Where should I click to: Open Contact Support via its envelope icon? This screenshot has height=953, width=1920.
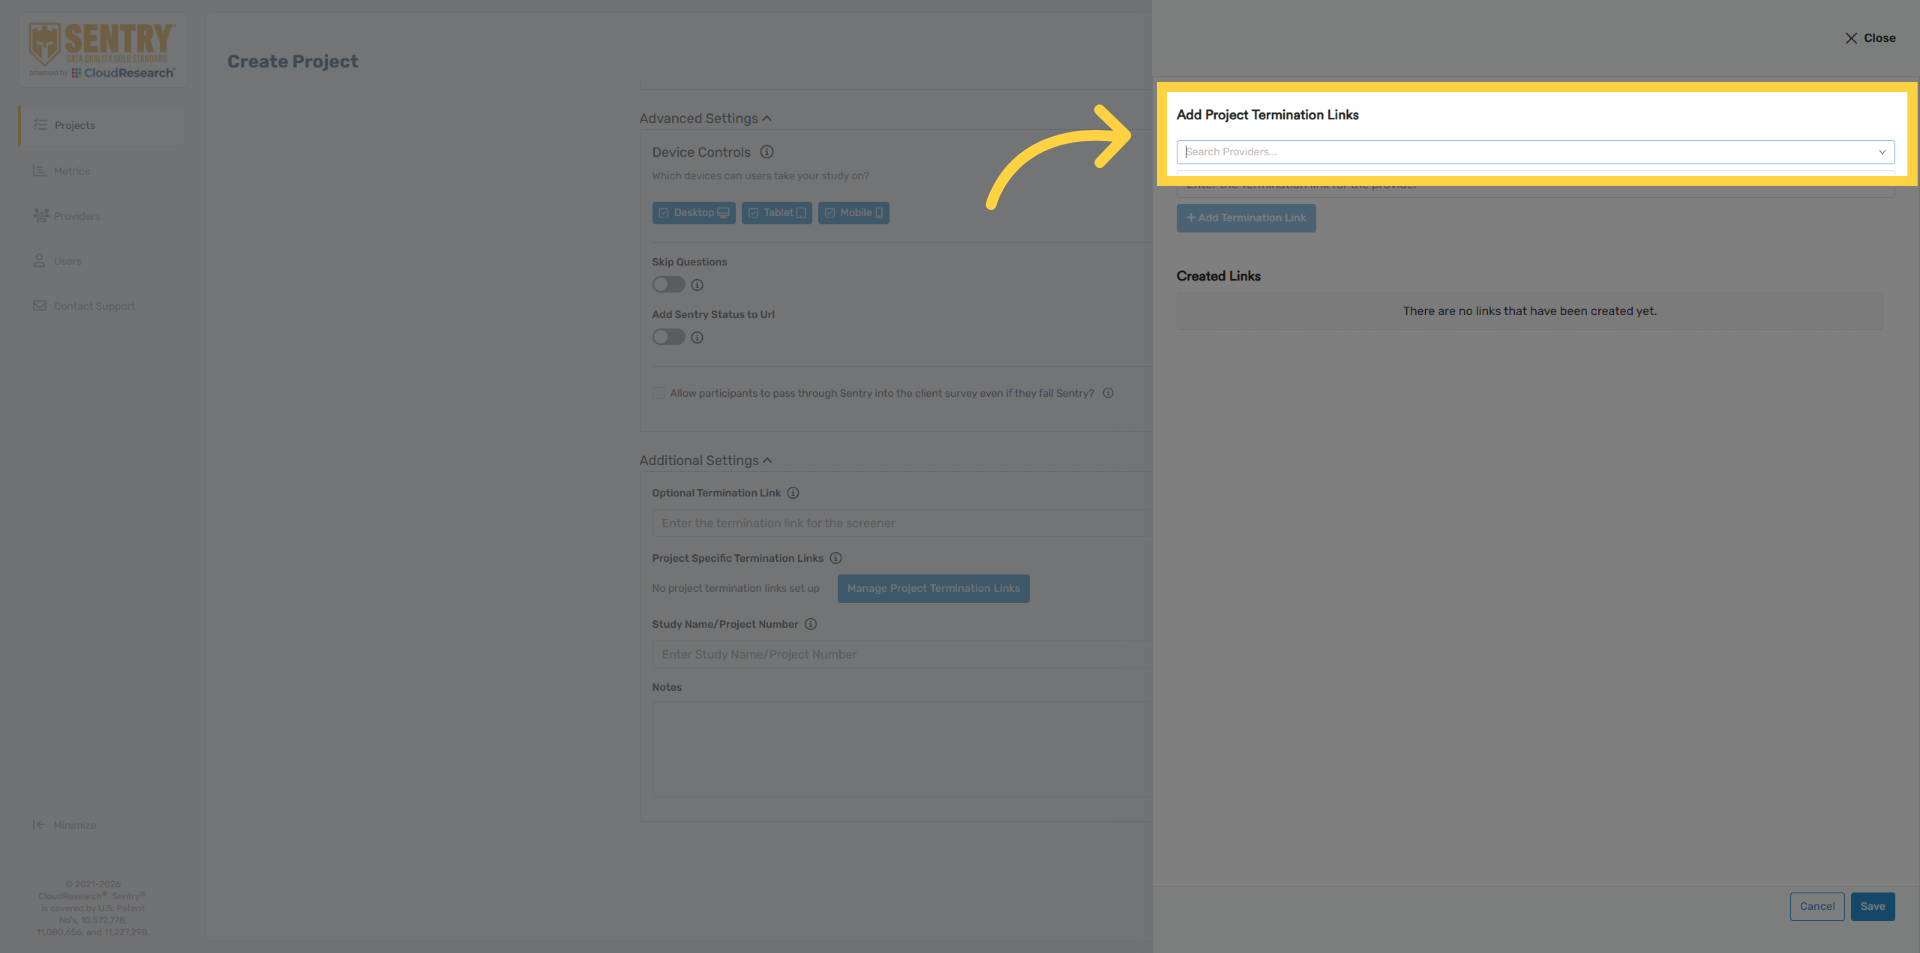(40, 305)
